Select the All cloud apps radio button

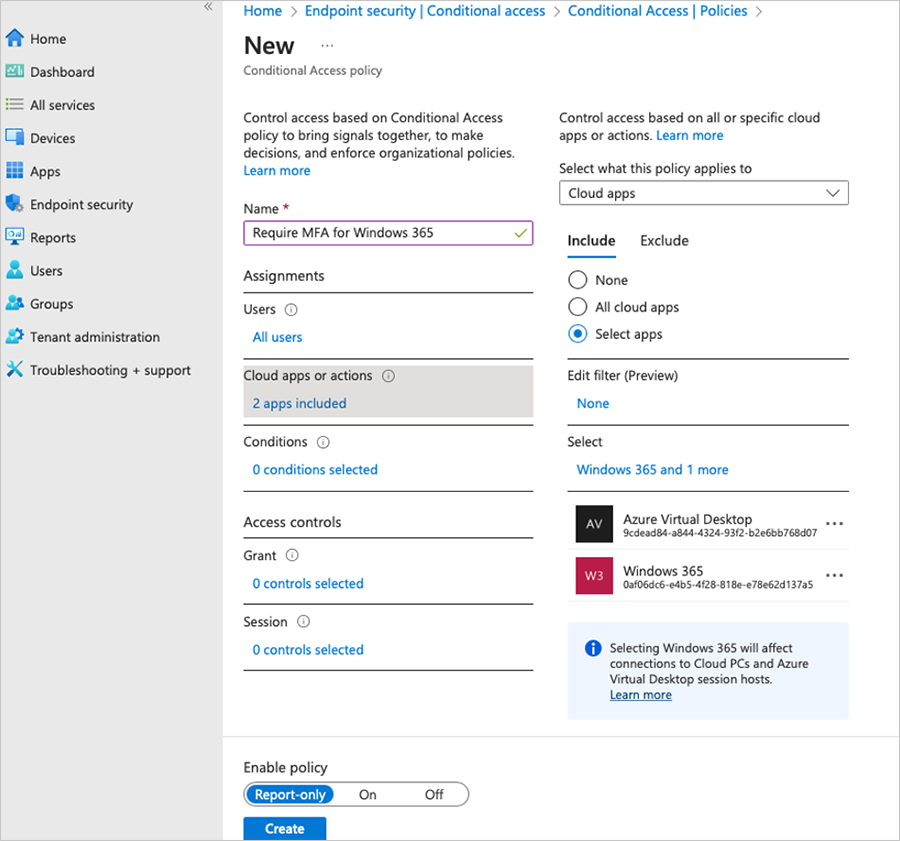[x=577, y=307]
